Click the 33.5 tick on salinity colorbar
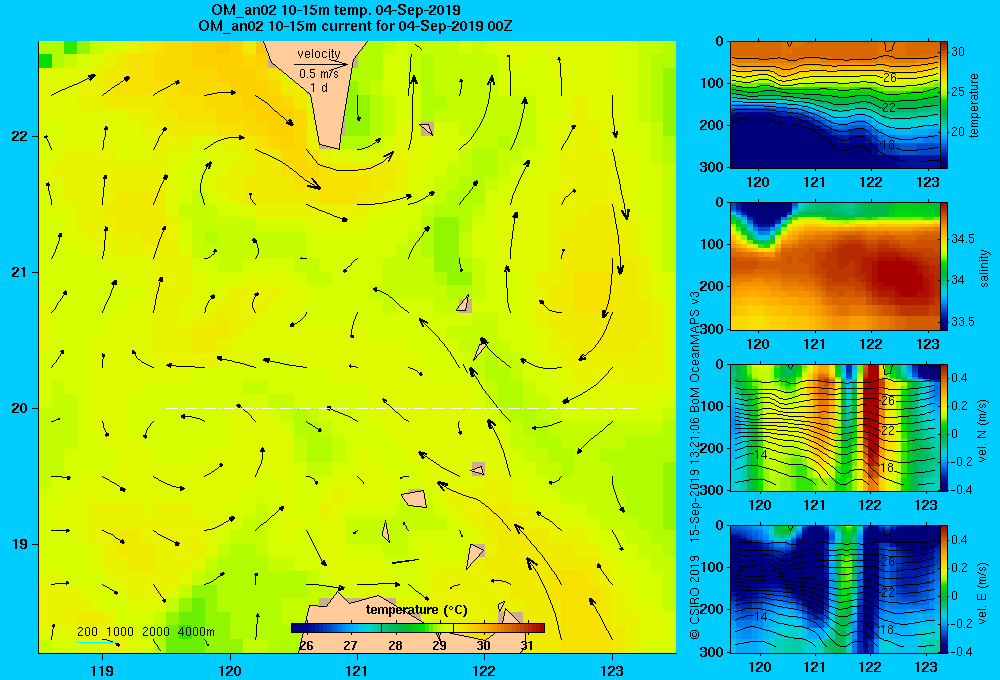This screenshot has height=680, width=1000. (963, 322)
